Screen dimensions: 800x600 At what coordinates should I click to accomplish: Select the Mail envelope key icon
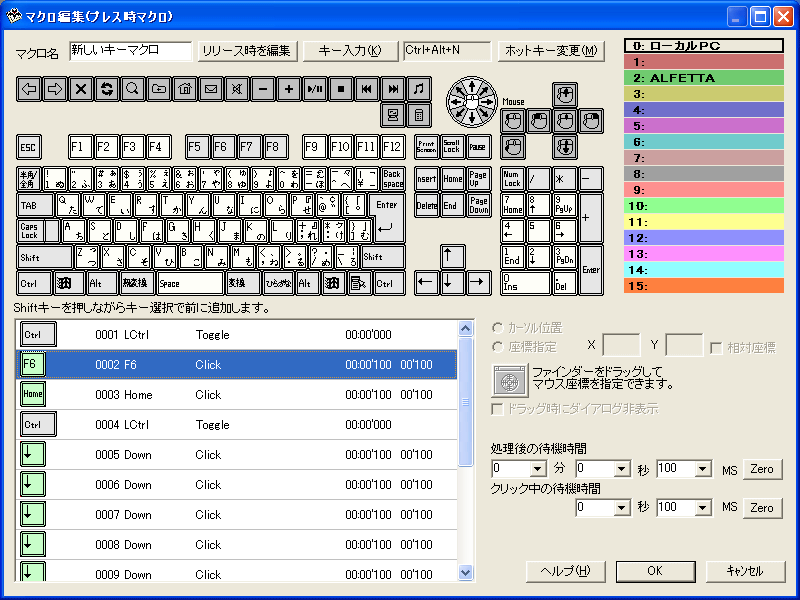coord(211,89)
